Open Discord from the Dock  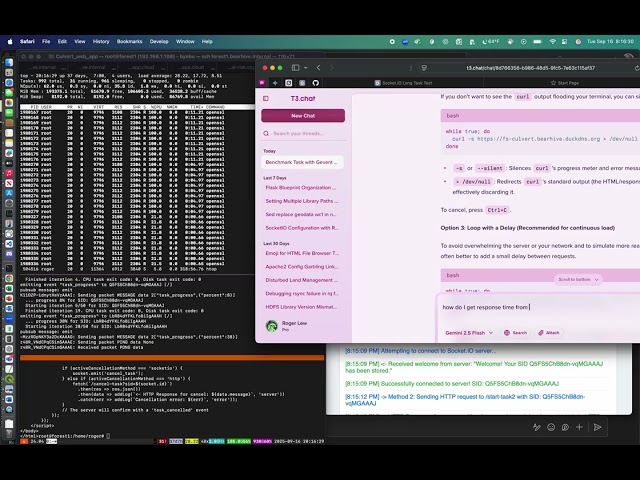pos(9,254)
